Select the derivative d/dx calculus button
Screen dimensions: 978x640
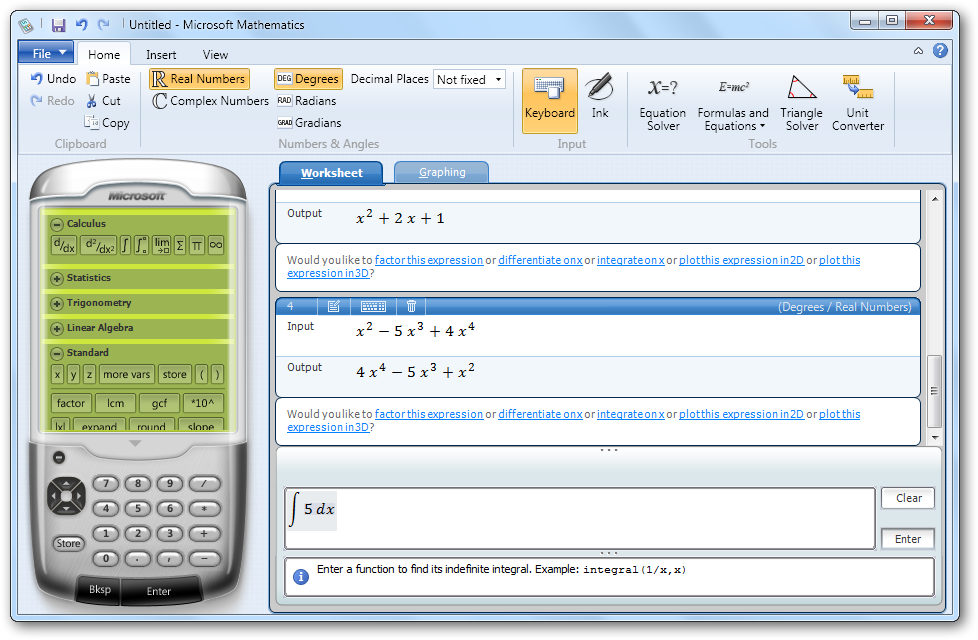click(63, 245)
